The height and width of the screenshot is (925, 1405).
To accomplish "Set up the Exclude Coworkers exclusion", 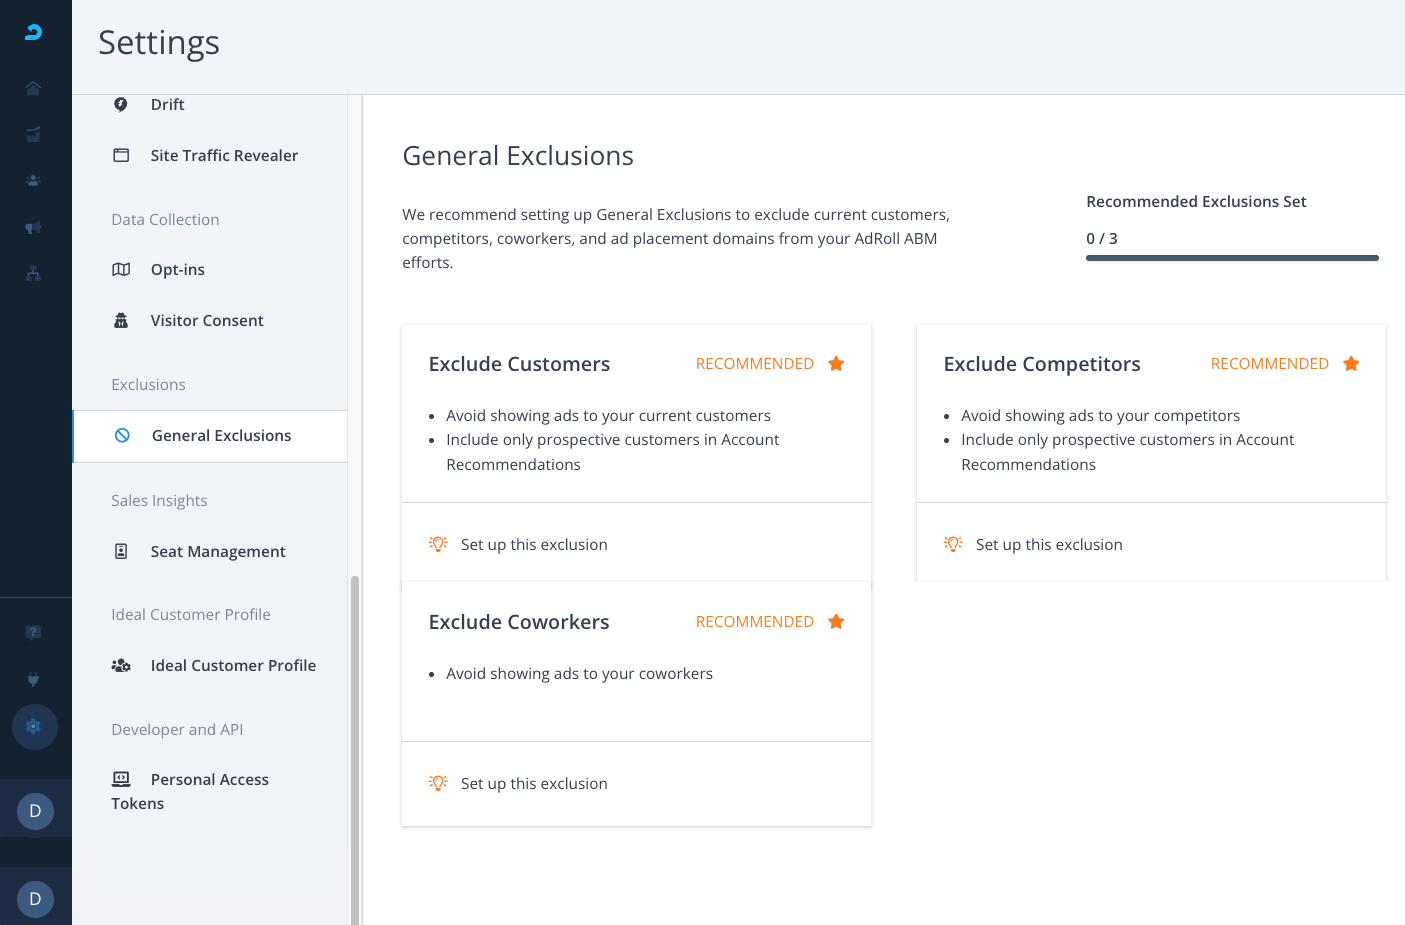I will coord(533,784).
